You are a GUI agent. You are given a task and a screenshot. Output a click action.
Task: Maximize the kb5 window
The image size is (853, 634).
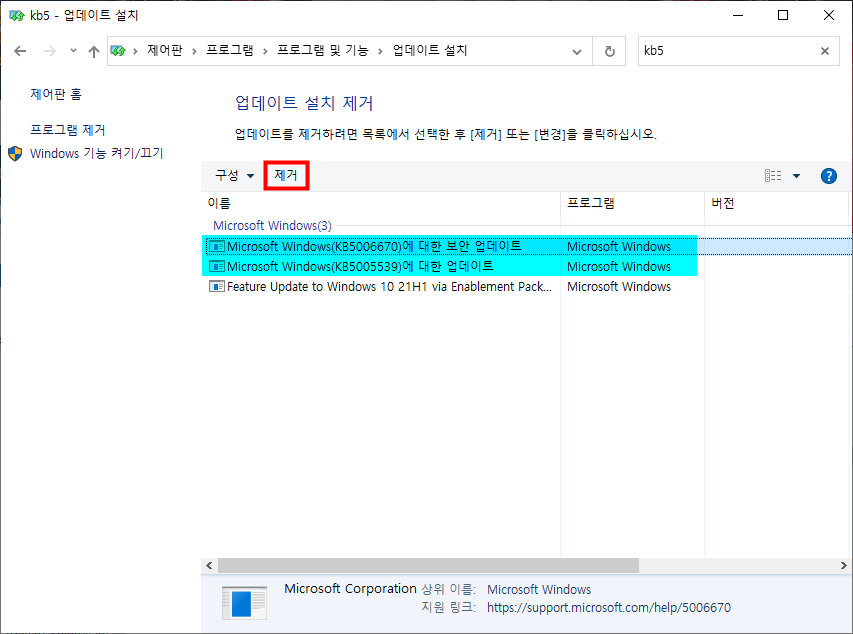pos(783,15)
